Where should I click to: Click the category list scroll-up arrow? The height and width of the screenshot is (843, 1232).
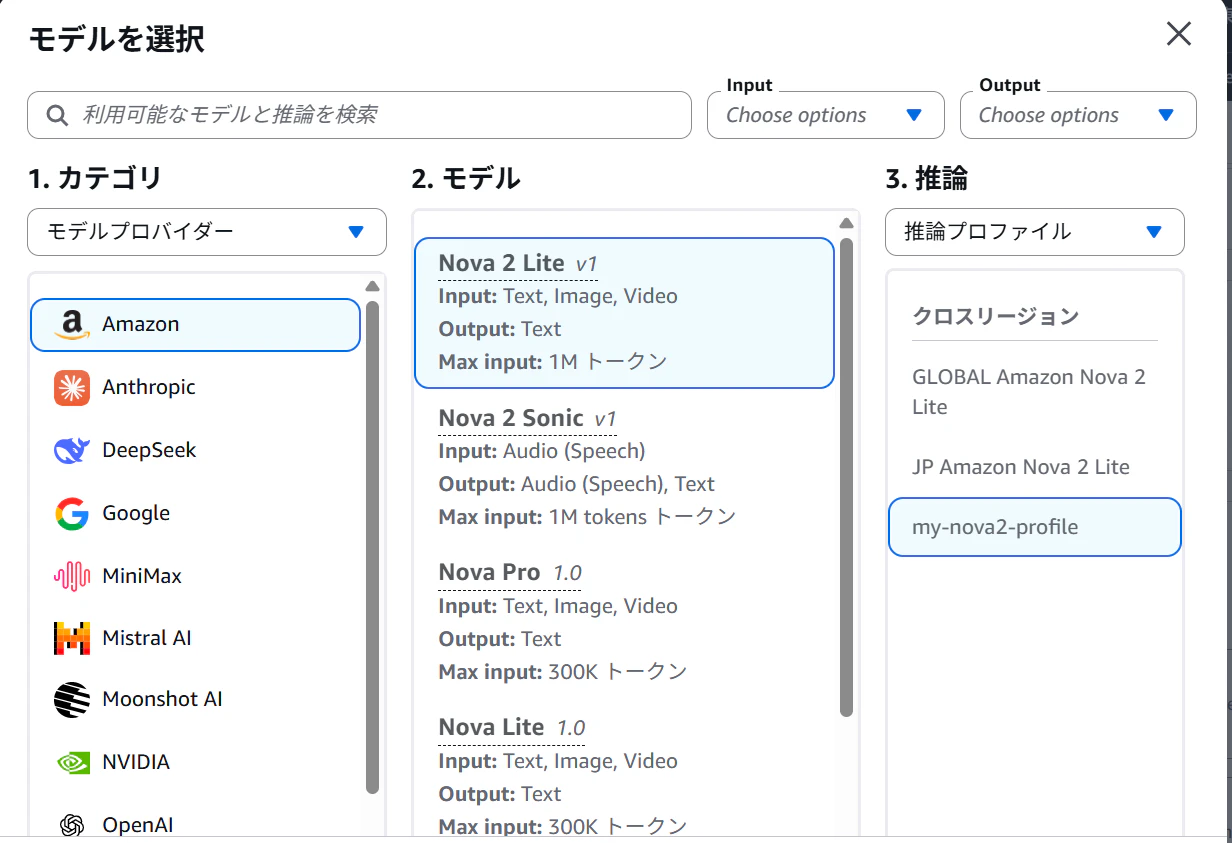tap(373, 286)
